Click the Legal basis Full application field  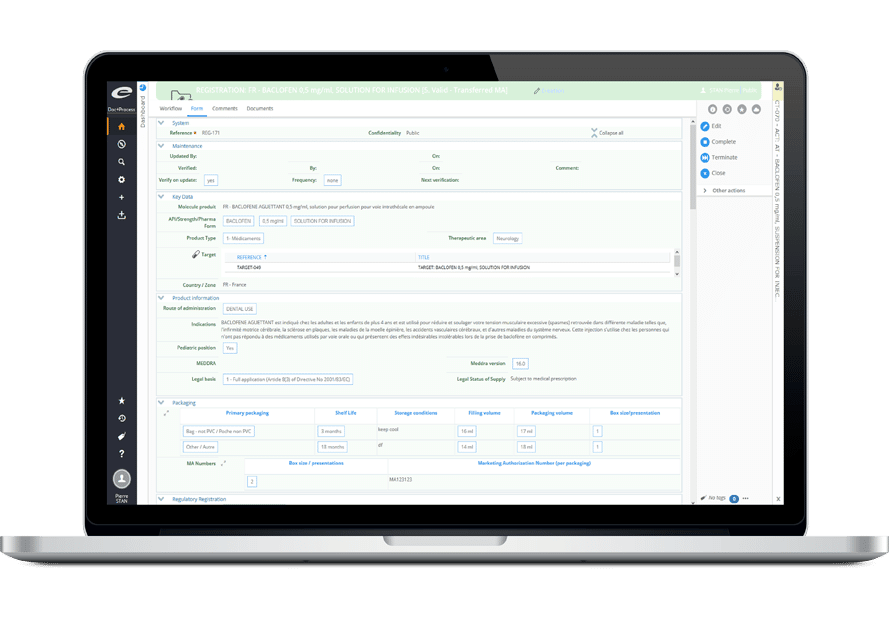pos(288,379)
